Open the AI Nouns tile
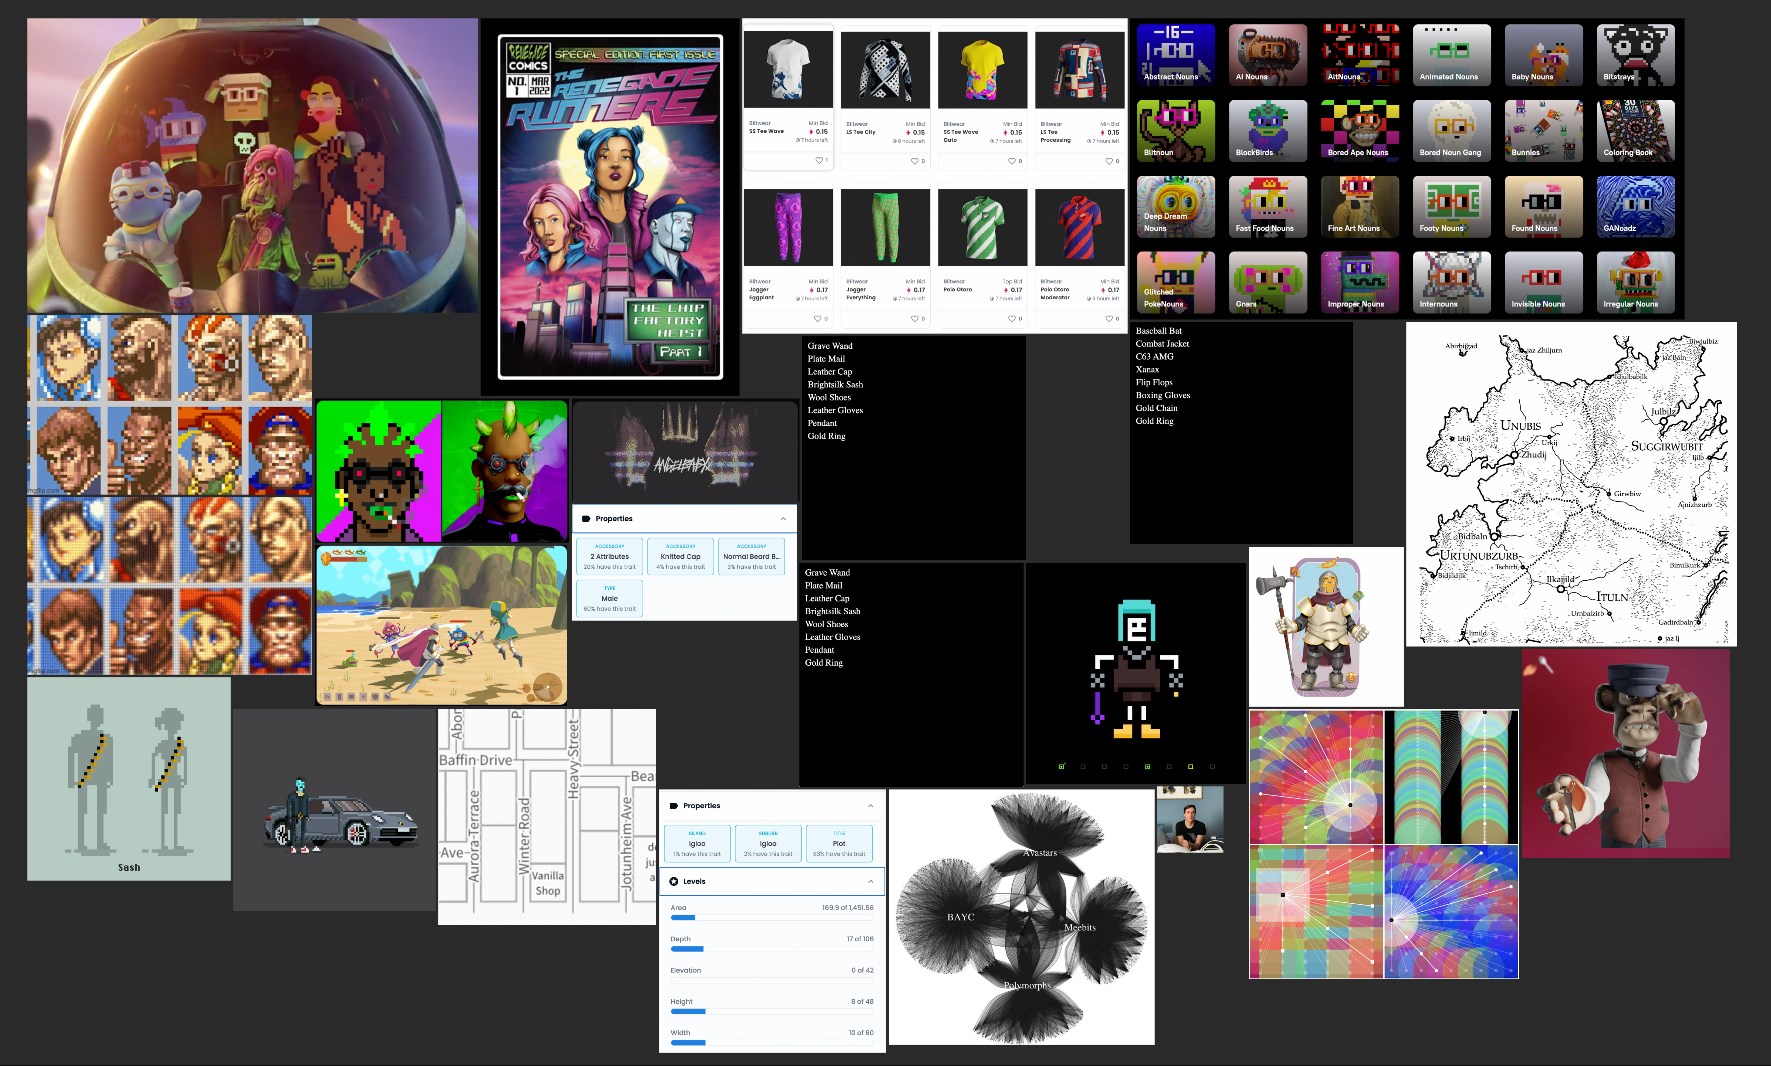 pos(1268,55)
